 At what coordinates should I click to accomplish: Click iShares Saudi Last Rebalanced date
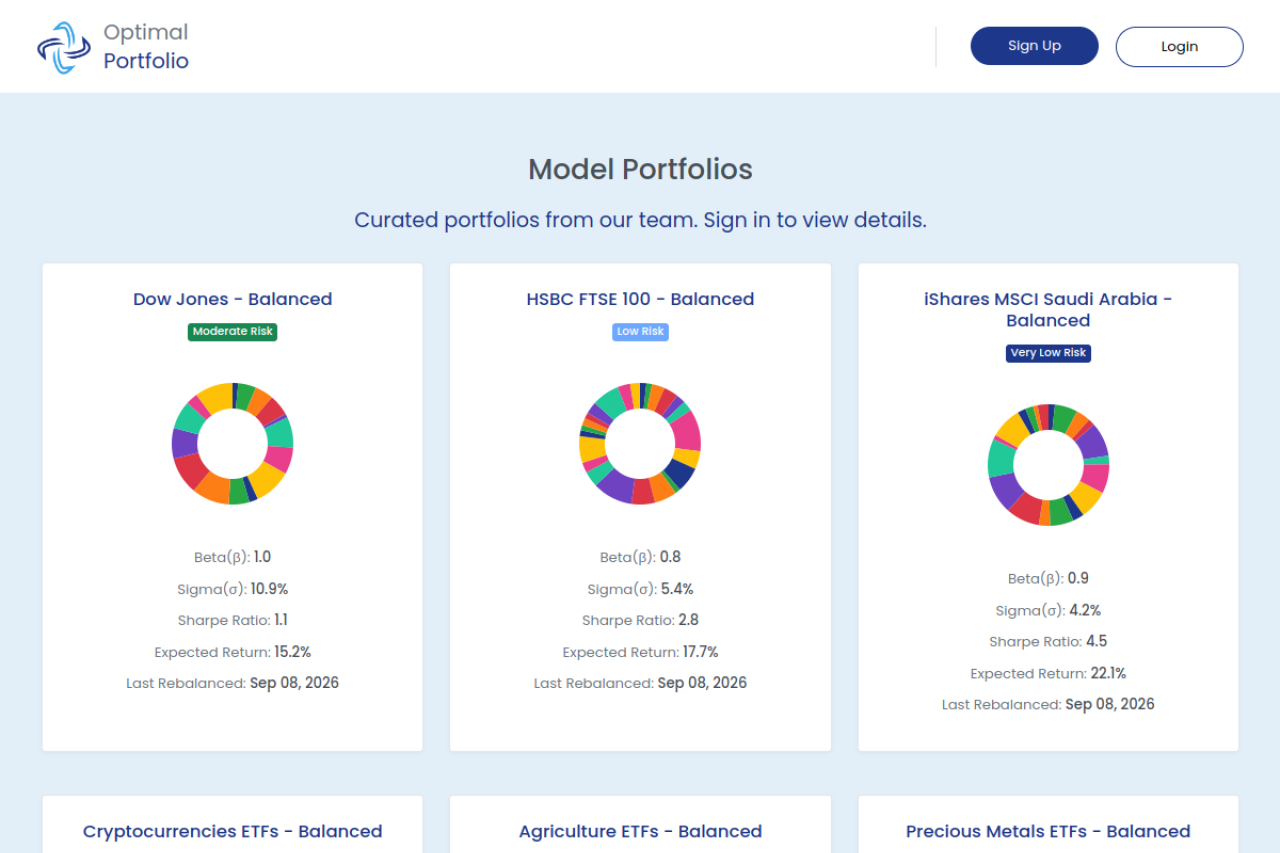[1110, 704]
